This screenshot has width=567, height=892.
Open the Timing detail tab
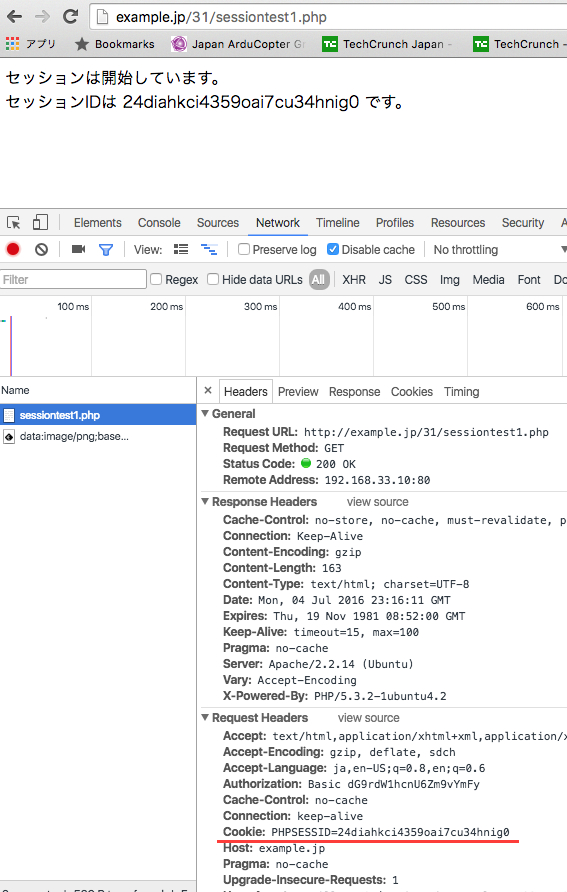coord(462,391)
